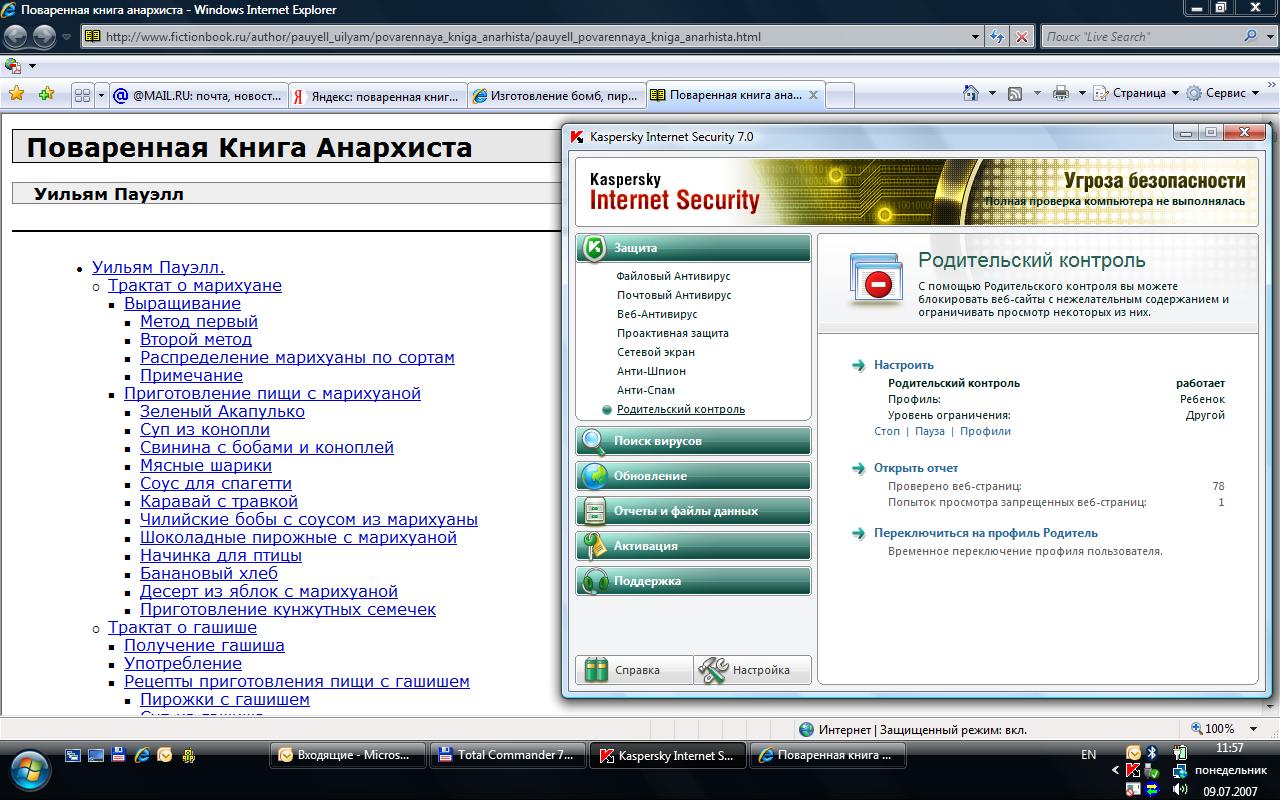The height and width of the screenshot is (800, 1280).
Task: Click the browser Forward arrow button
Action: click(x=44, y=37)
